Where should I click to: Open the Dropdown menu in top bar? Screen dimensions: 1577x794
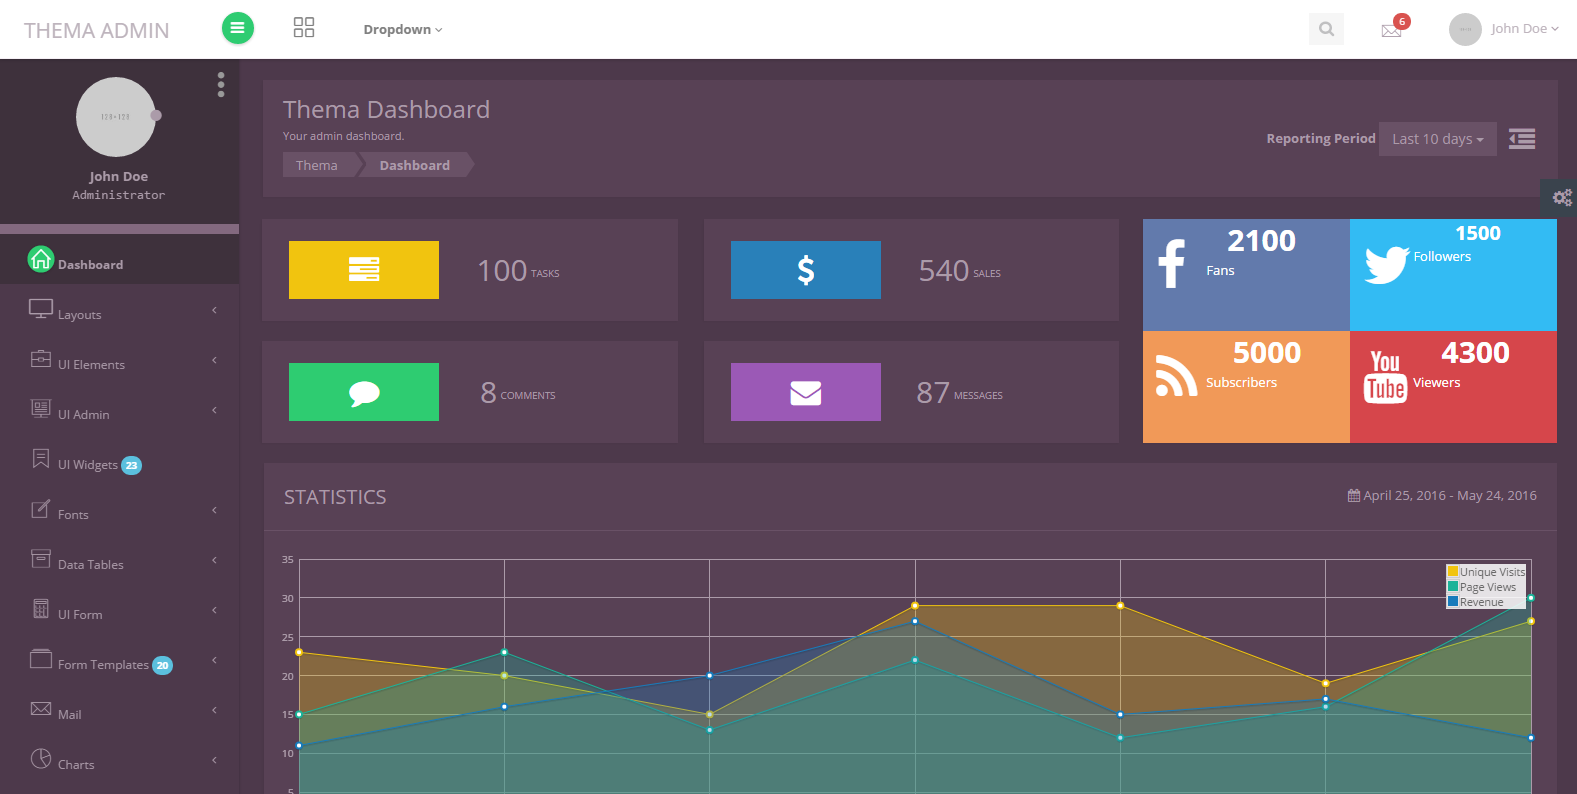[402, 30]
